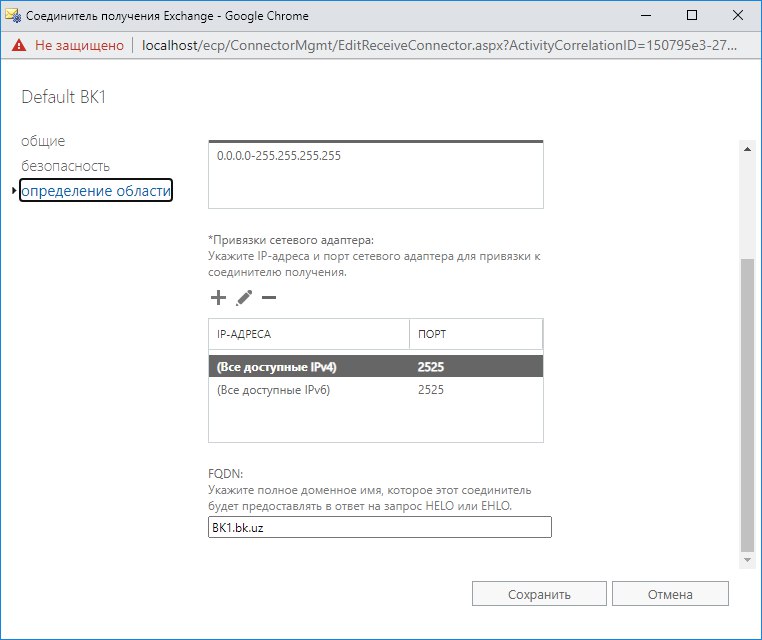Select the Все доступные IPv4 row
This screenshot has height=640, width=762.
[x=376, y=366]
